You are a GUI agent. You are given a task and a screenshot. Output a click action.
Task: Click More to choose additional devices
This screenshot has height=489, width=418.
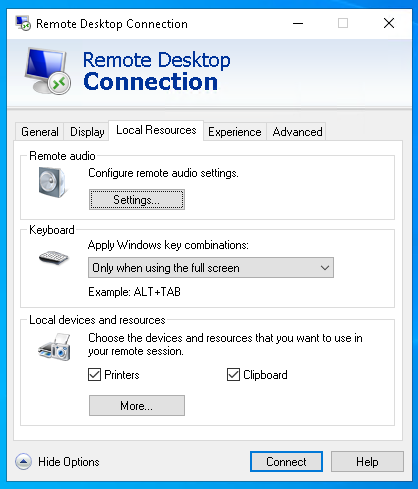pyautogui.click(x=137, y=406)
